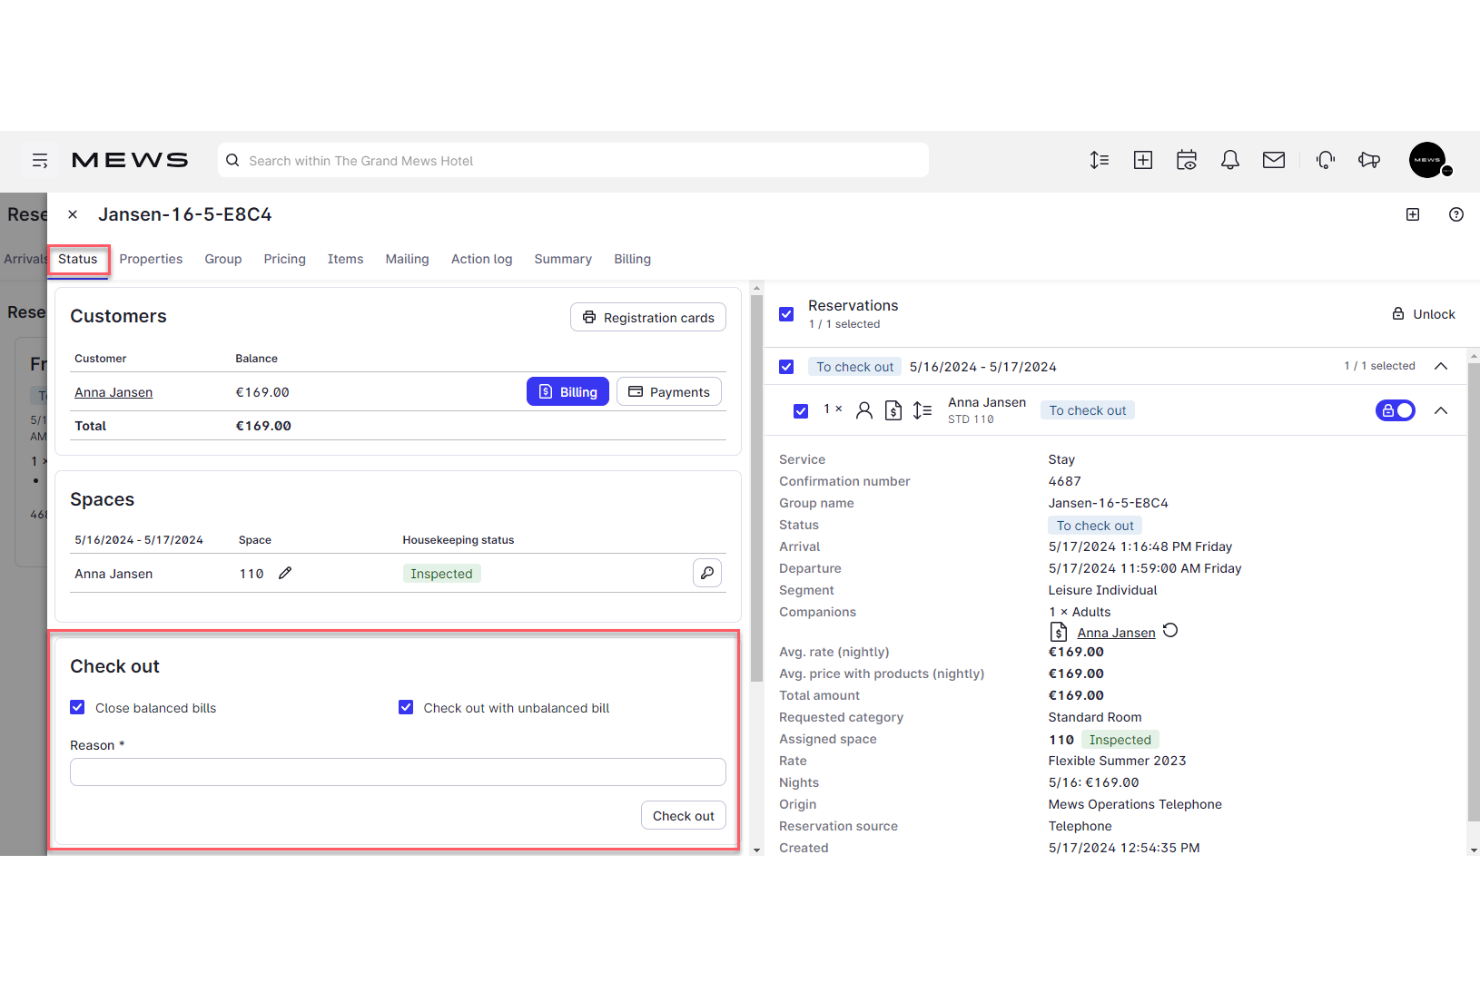Edit space 110 with pencil icon
Image resolution: width=1480 pixels, height=987 pixels.
[285, 573]
